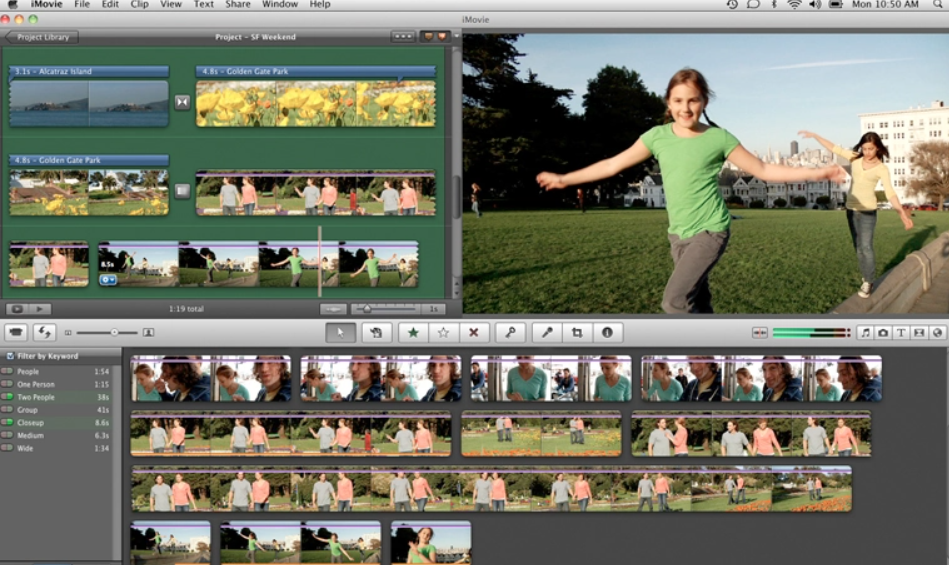Toggle the Two People keyword filter
The width and height of the screenshot is (949, 565).
pyautogui.click(x=8, y=397)
